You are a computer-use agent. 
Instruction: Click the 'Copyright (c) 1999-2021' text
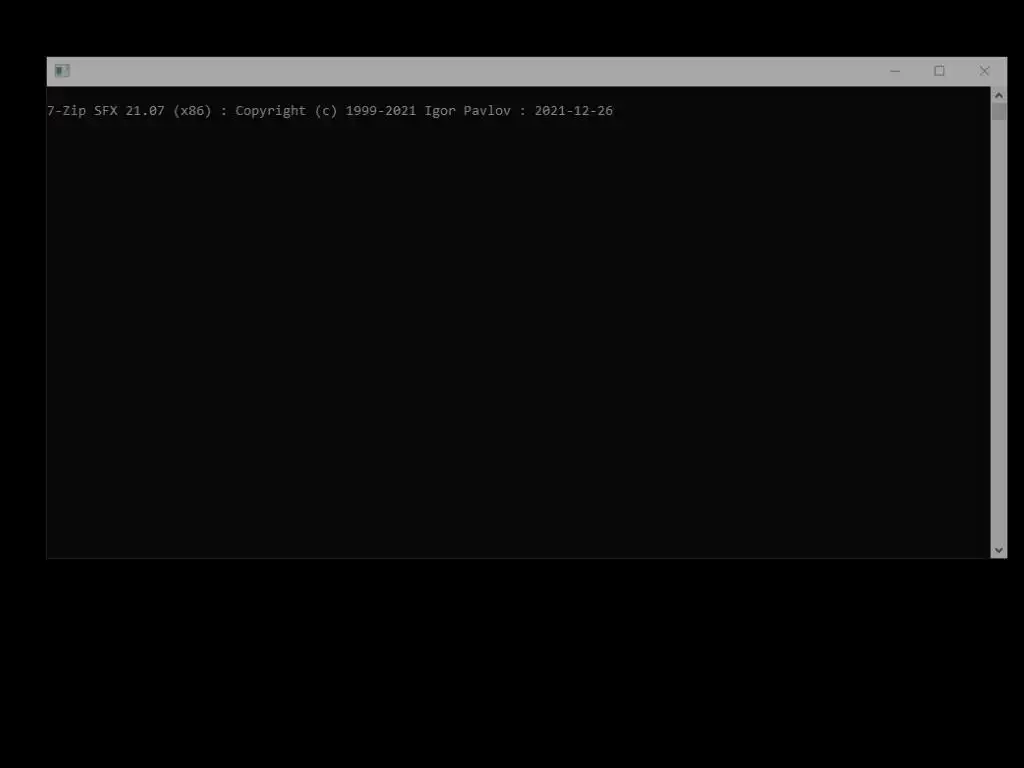(x=325, y=111)
